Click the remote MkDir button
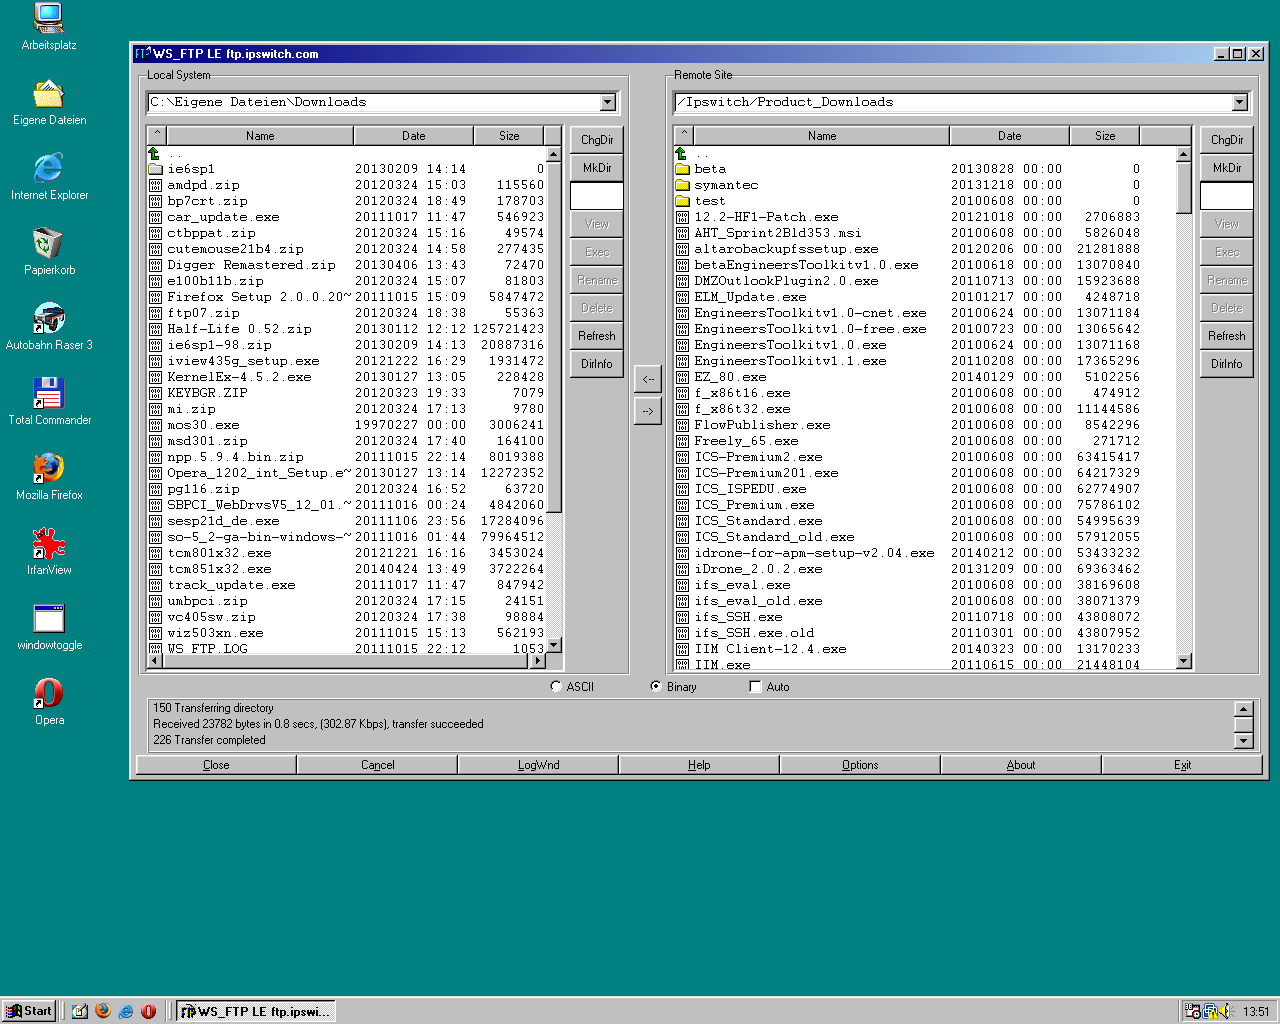This screenshot has height=1024, width=1280. [1227, 168]
